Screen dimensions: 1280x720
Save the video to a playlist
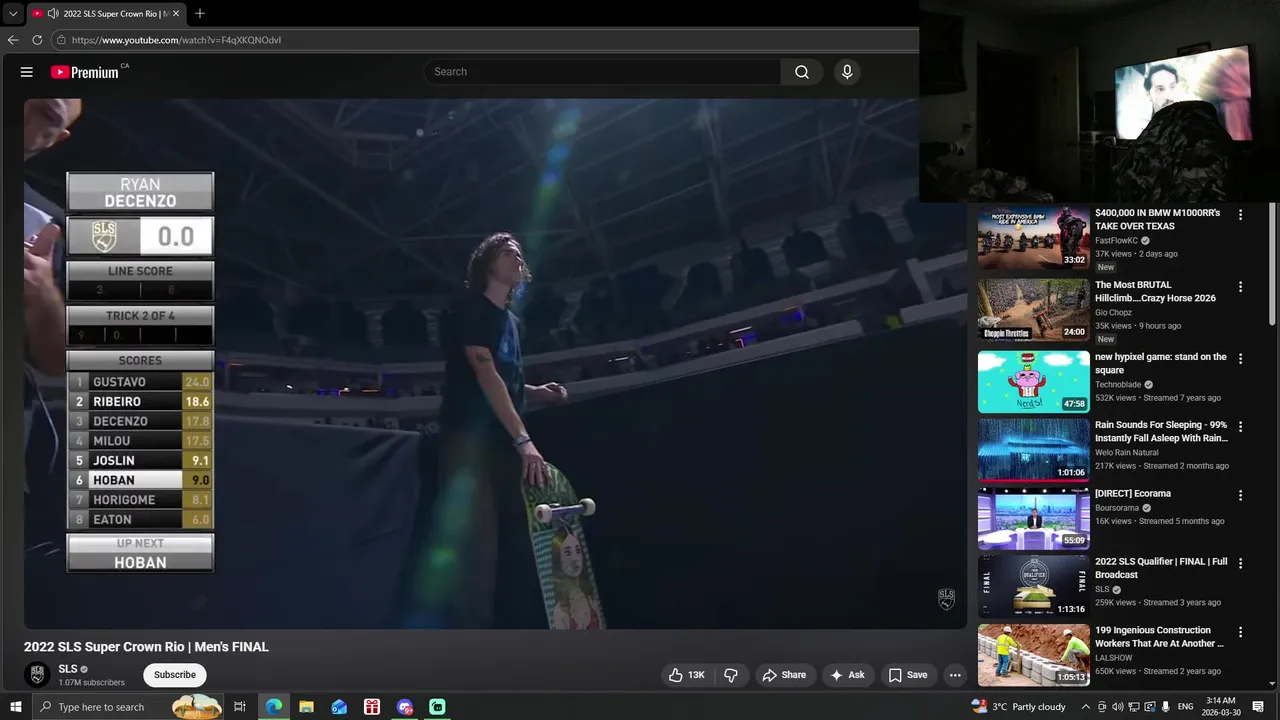pos(908,675)
